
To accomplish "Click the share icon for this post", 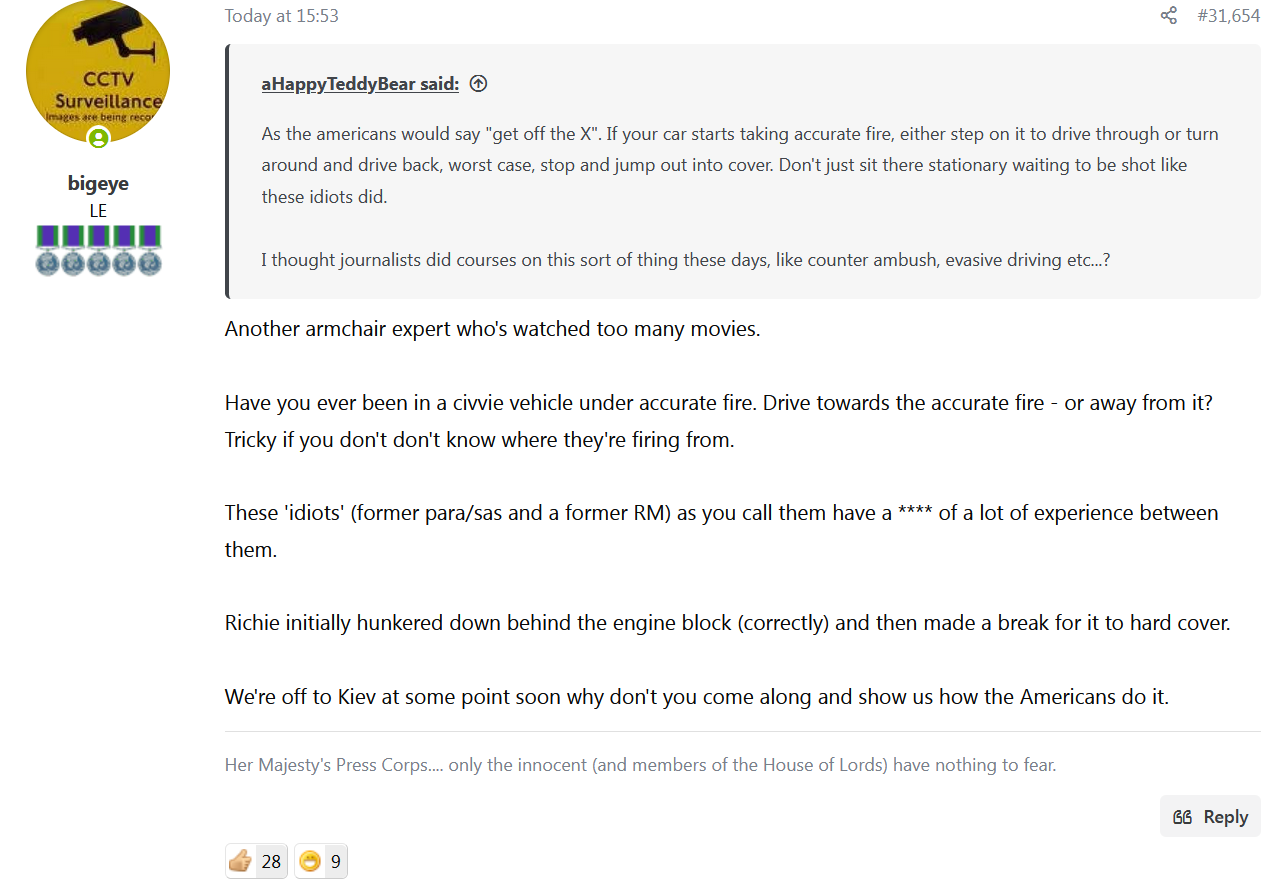I will (x=1168, y=15).
